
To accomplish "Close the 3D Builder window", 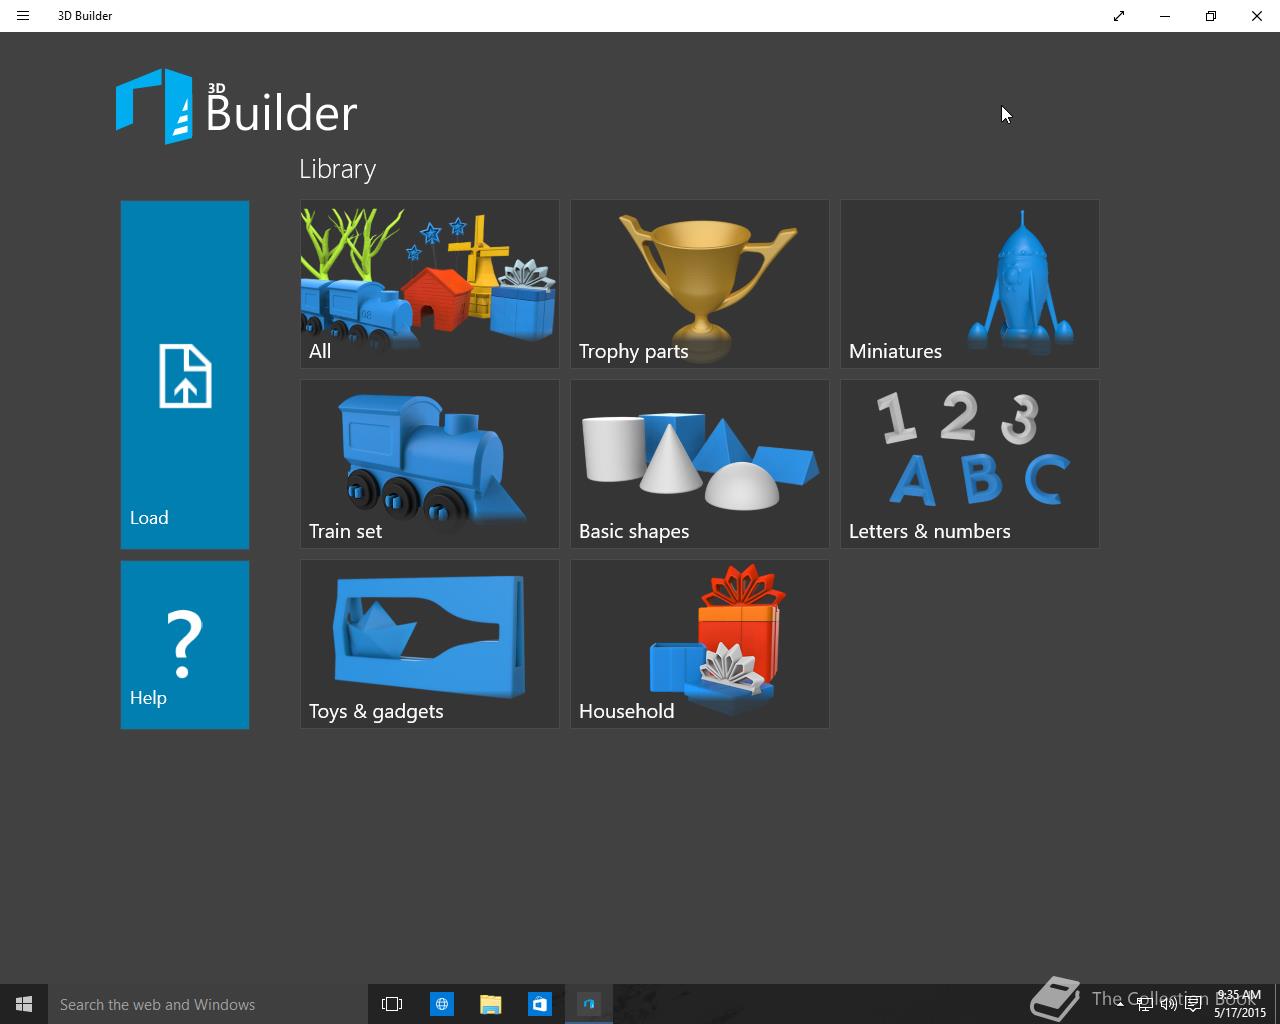I will click(x=1257, y=16).
